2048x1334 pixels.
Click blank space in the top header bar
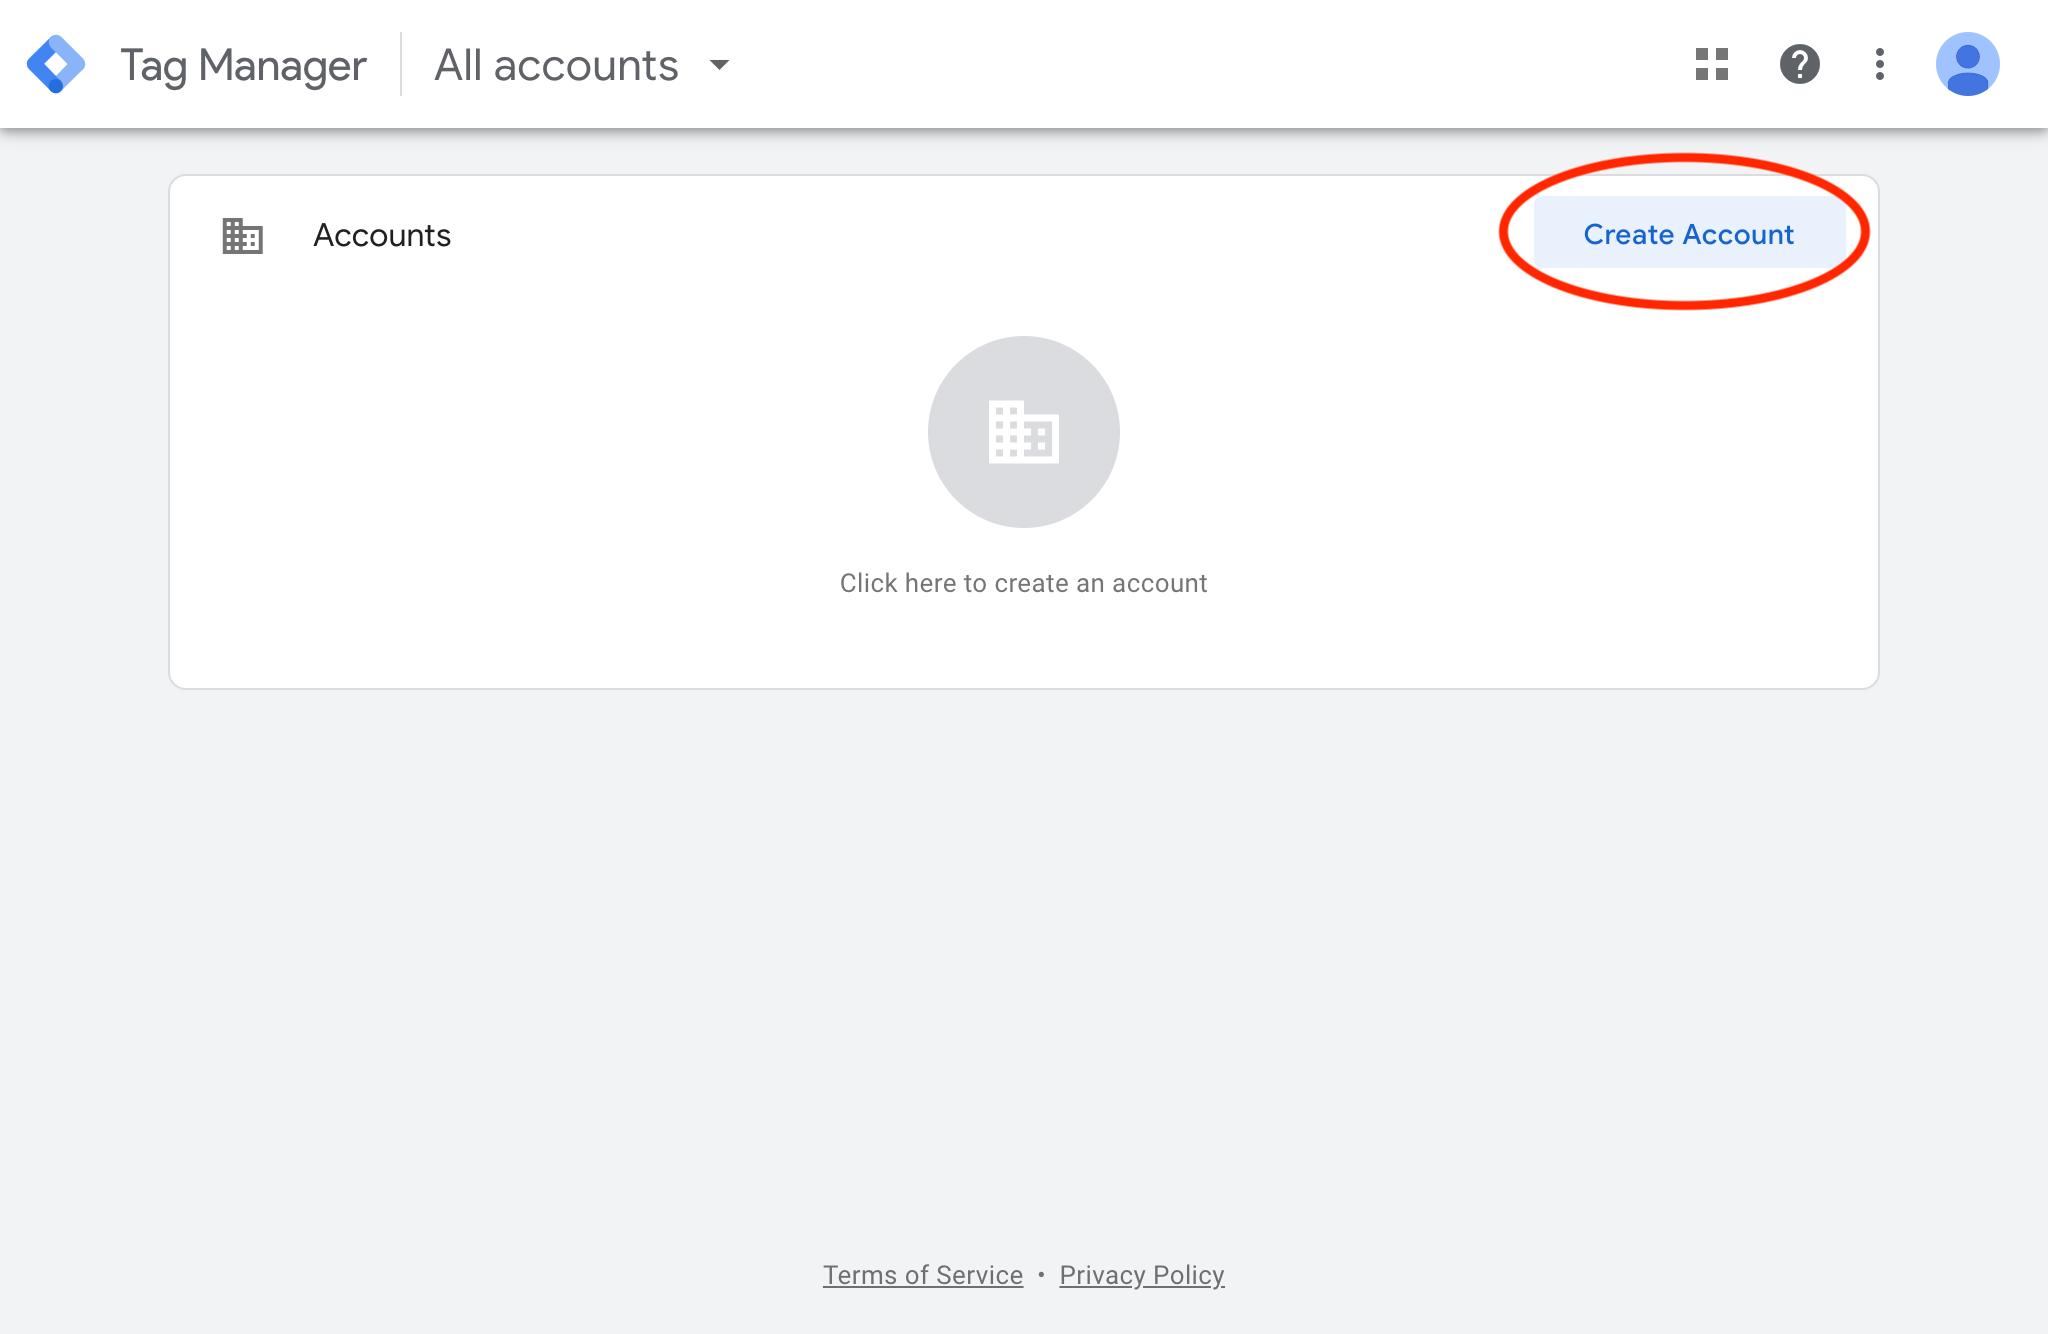pyautogui.click(x=1200, y=65)
